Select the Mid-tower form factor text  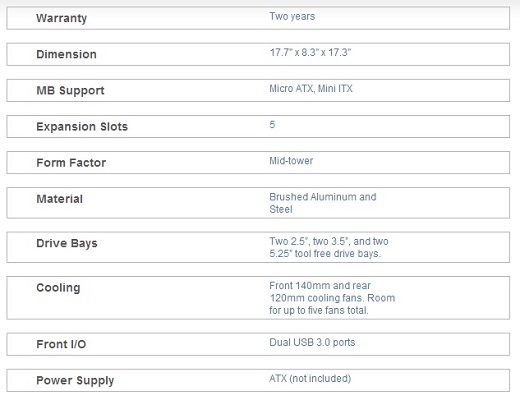pos(291,161)
